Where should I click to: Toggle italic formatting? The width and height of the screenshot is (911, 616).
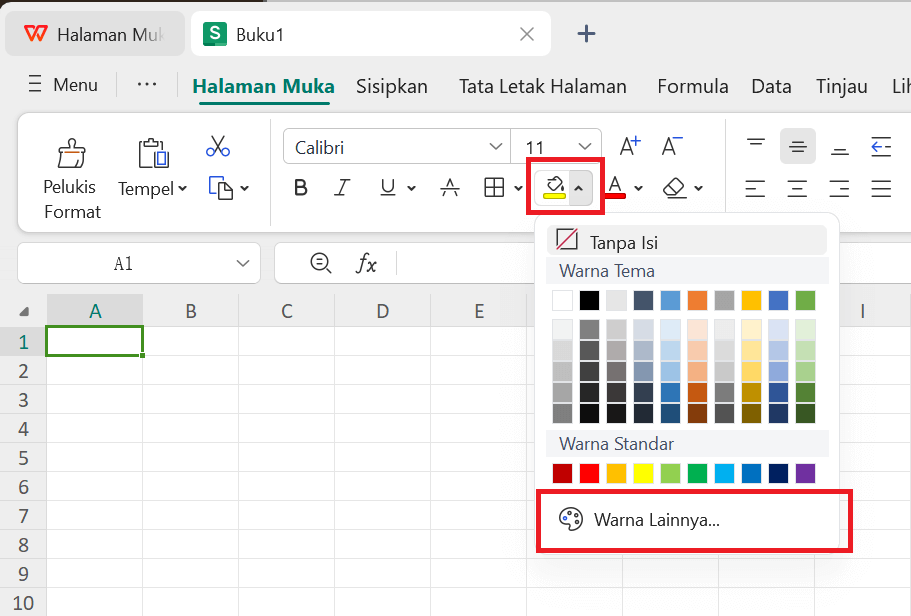341,188
